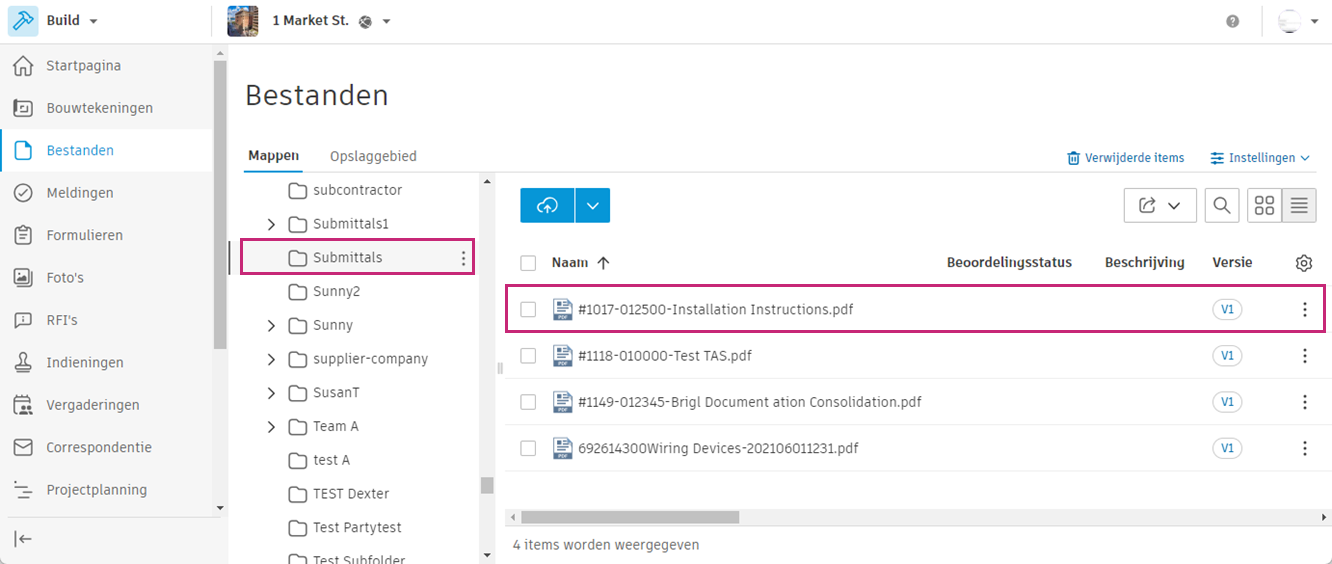The image size is (1332, 564).
Task: Expand the Submittals1 folder
Action: 271,224
